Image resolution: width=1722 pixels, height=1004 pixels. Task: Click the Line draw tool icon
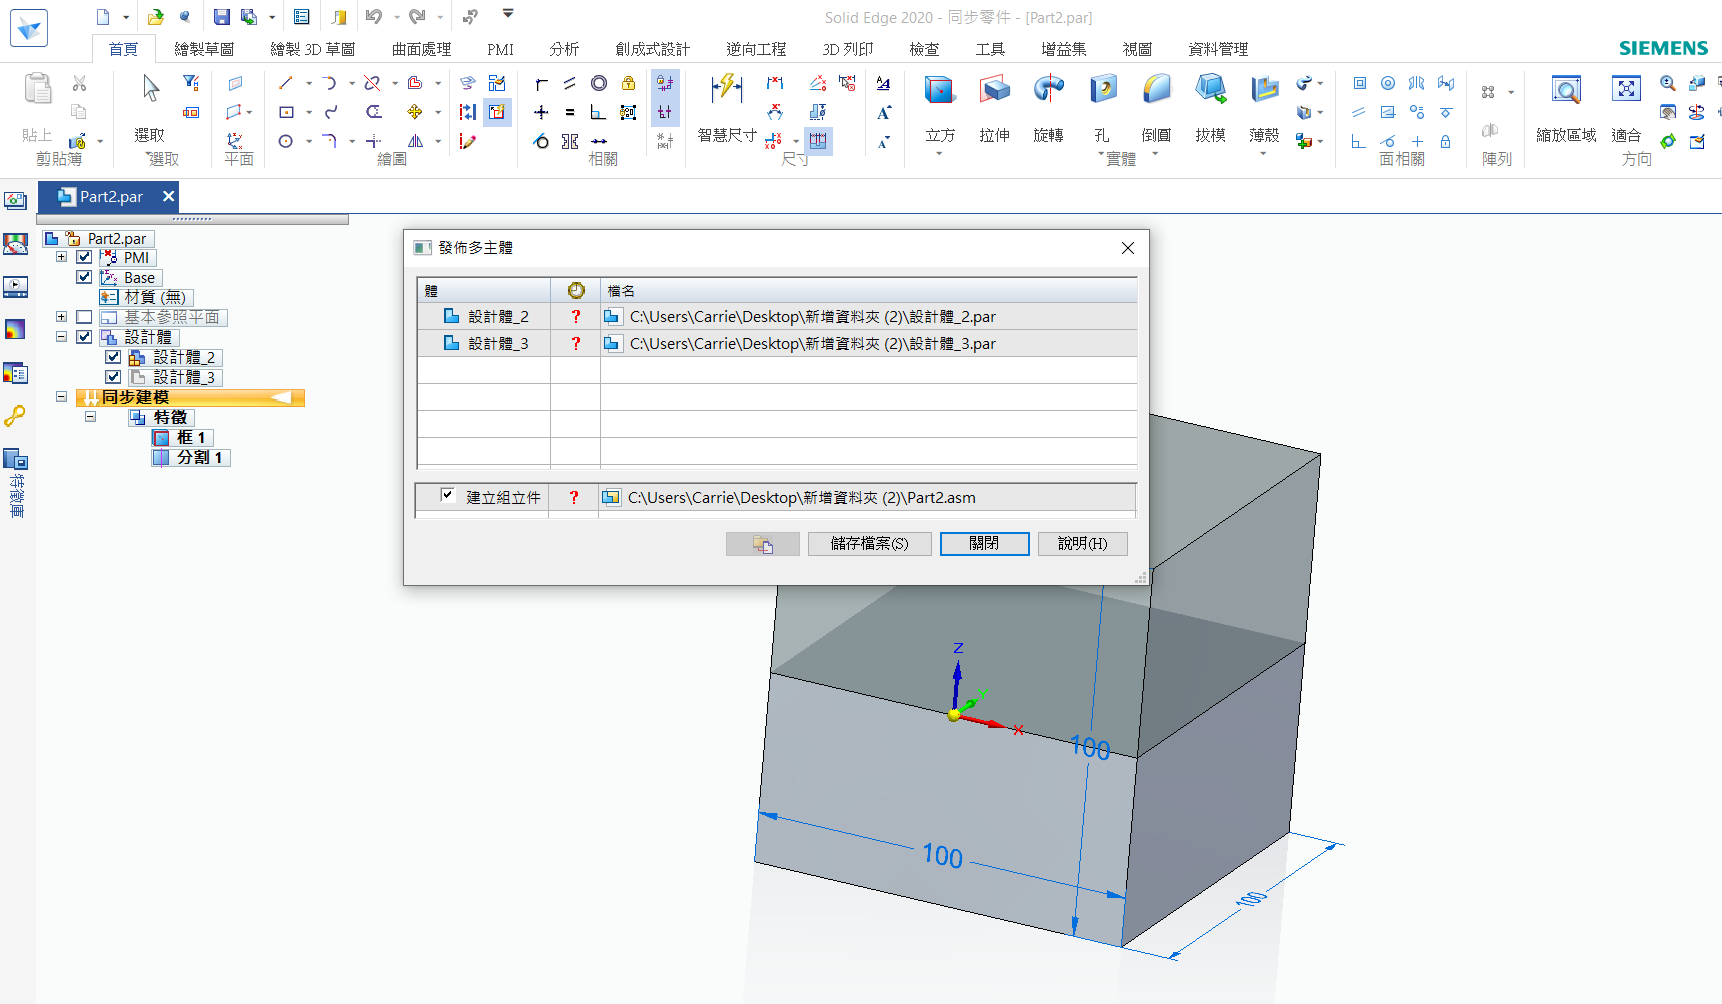[286, 83]
